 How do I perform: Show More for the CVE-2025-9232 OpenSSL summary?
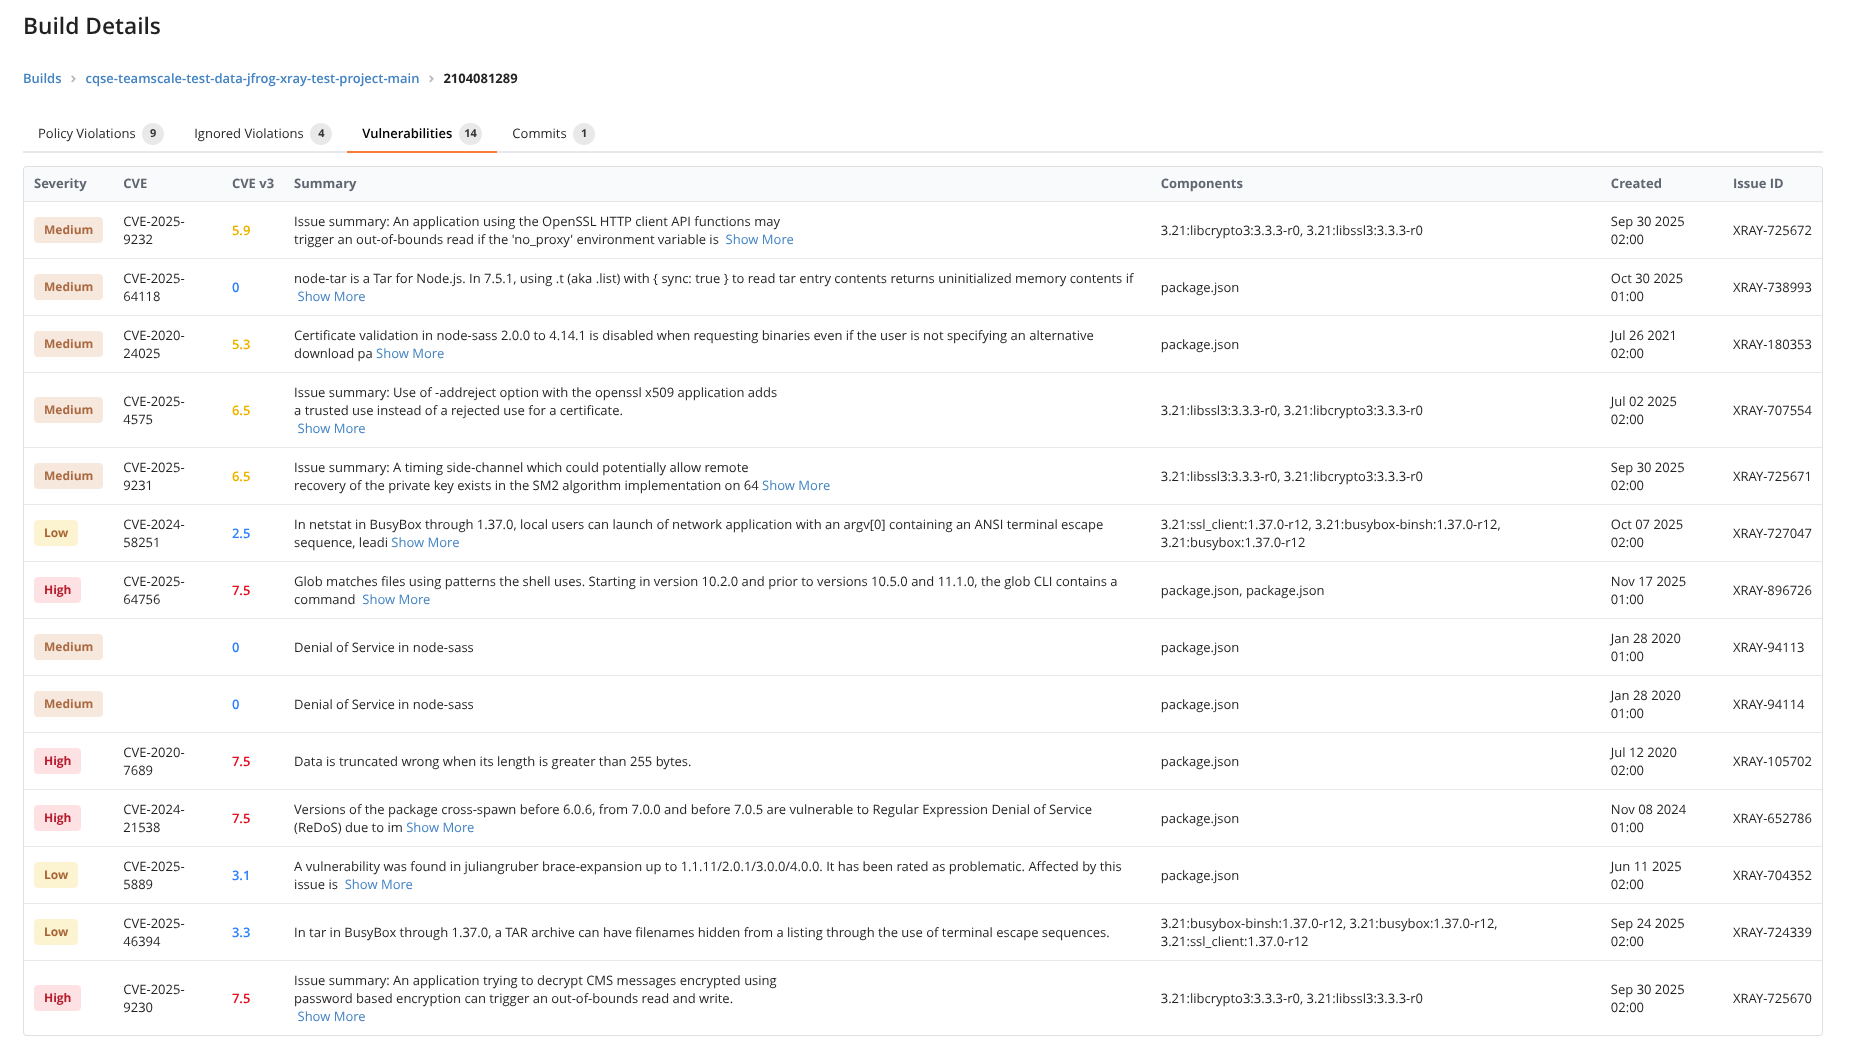[759, 239]
